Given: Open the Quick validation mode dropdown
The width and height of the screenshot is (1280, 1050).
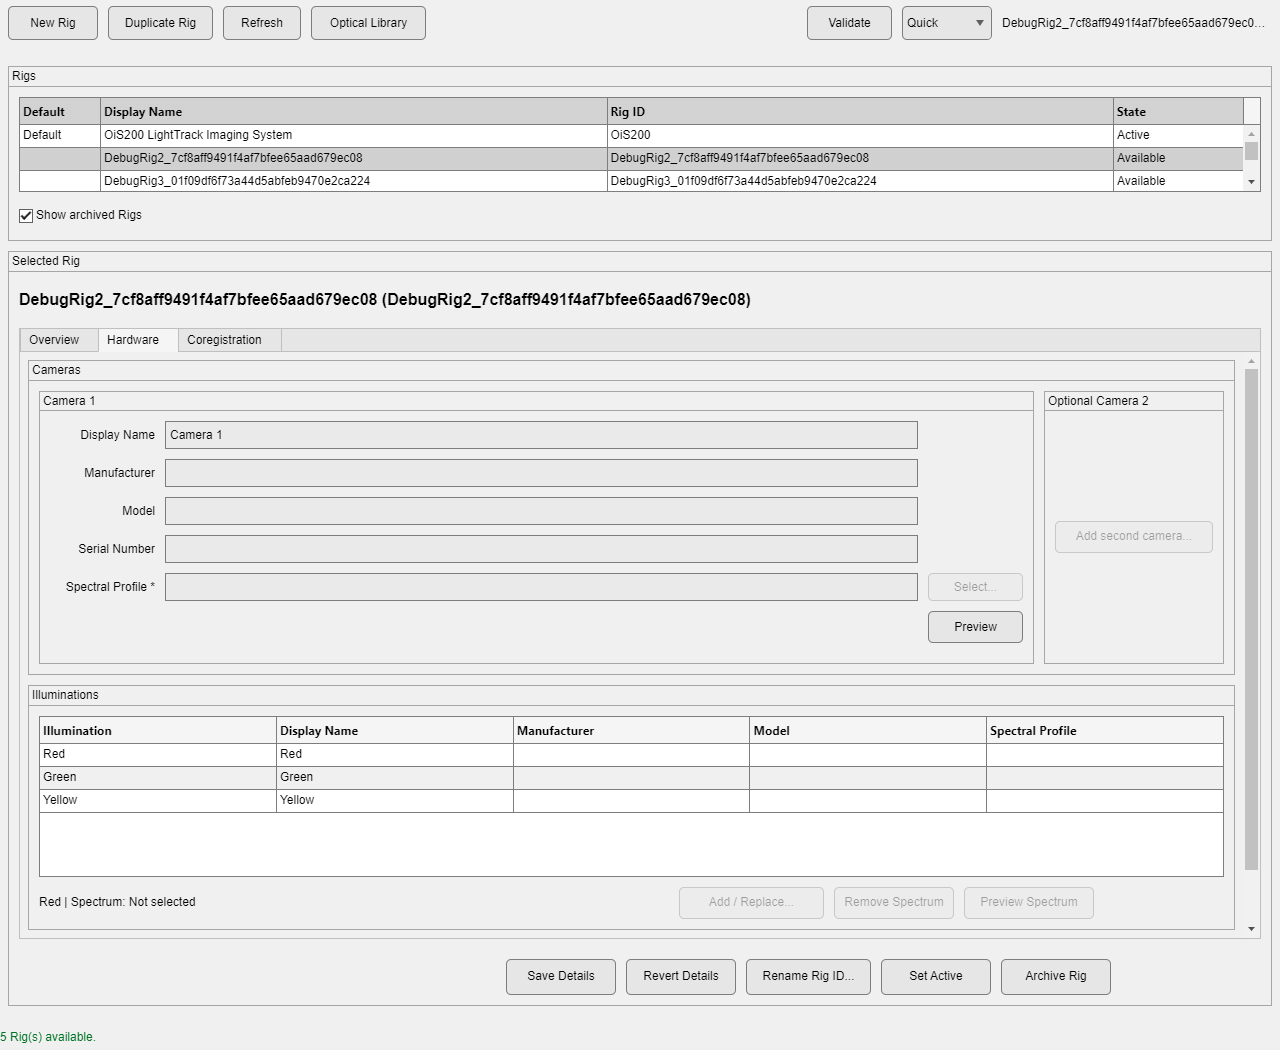Looking at the screenshot, I should tap(946, 23).
